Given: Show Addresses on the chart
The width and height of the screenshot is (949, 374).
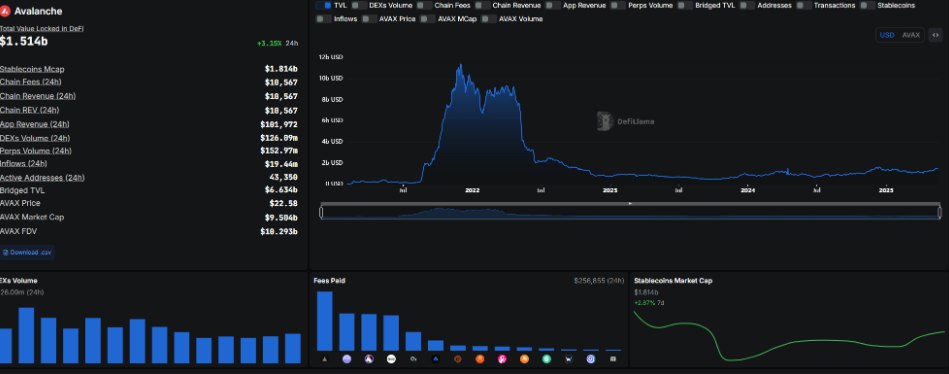Looking at the screenshot, I should coord(747,5).
